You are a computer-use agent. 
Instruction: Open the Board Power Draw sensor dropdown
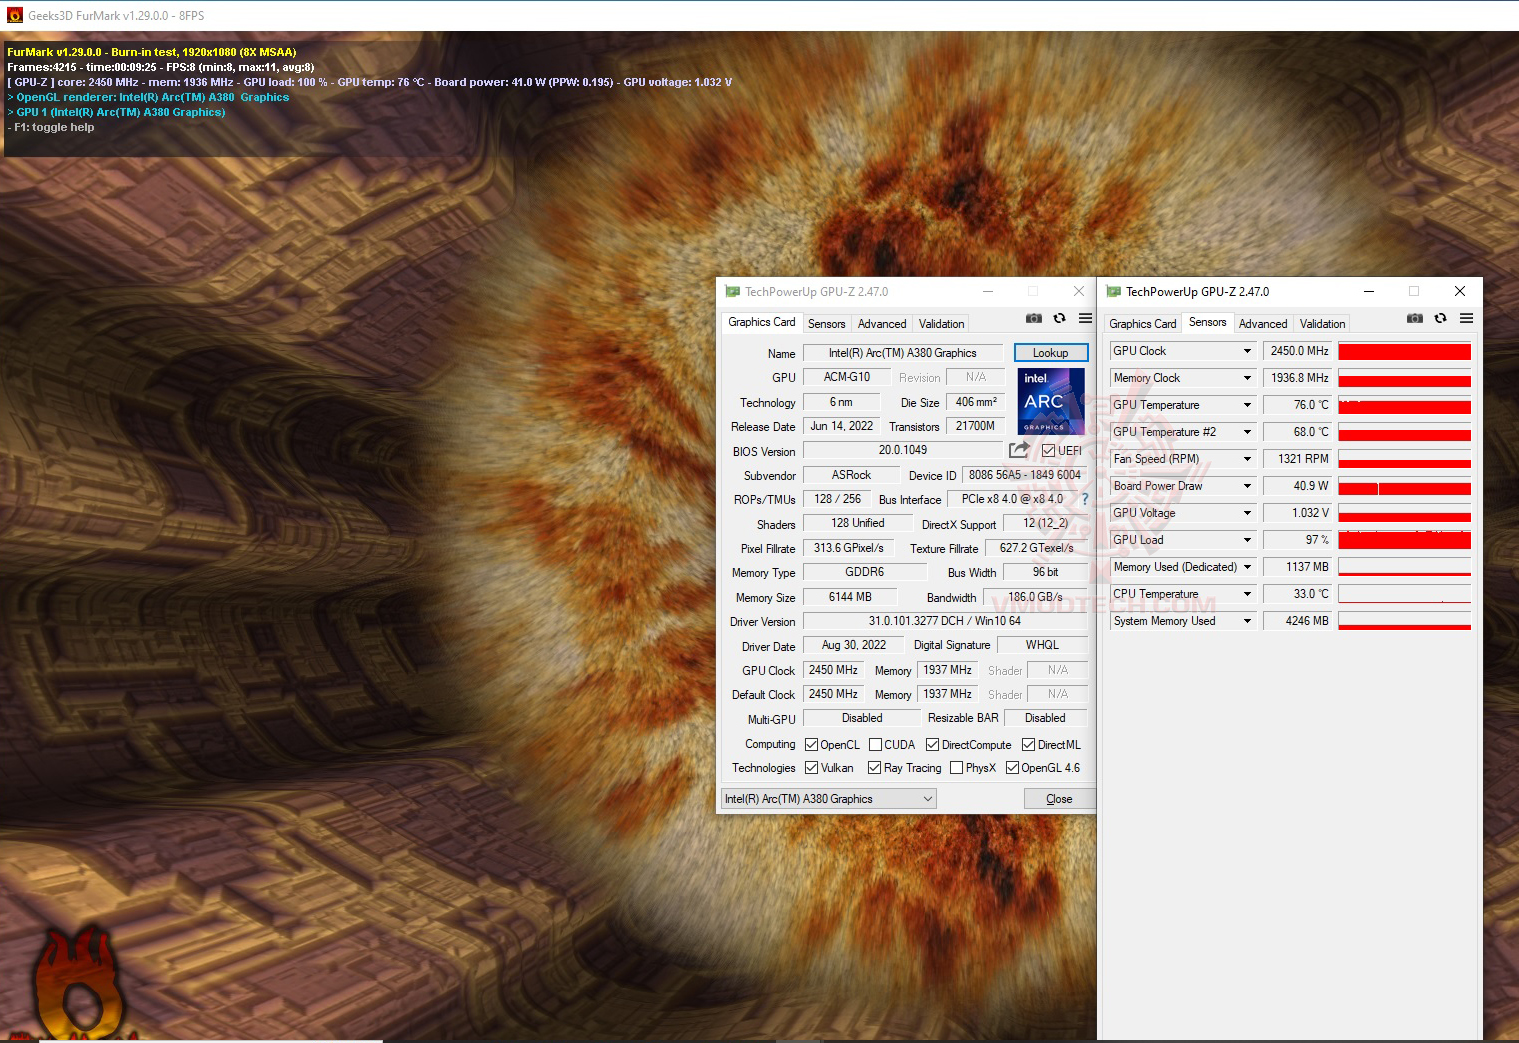(1247, 486)
